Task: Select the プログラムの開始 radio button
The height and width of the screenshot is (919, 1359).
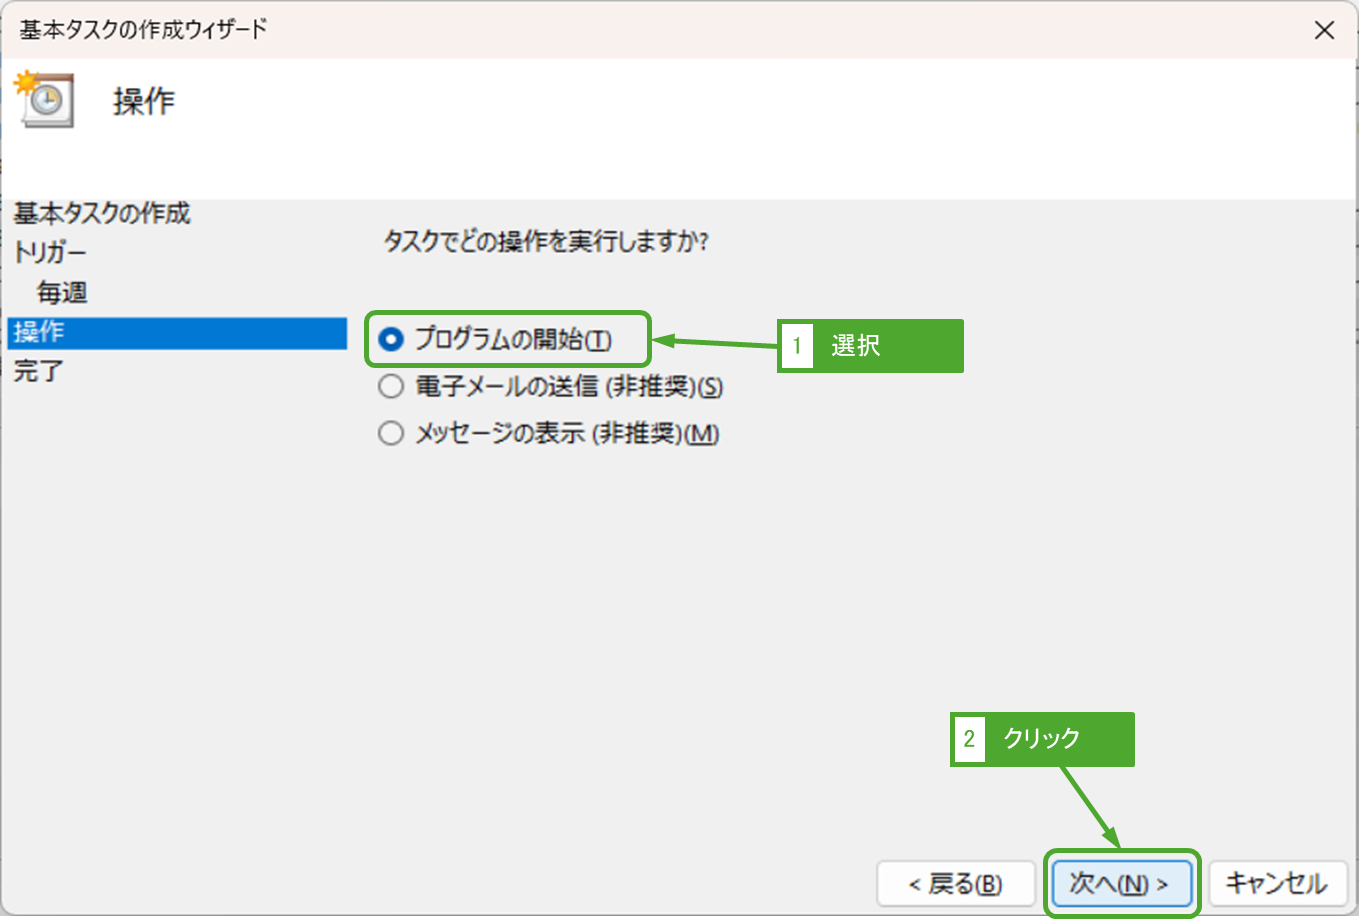Action: click(391, 340)
